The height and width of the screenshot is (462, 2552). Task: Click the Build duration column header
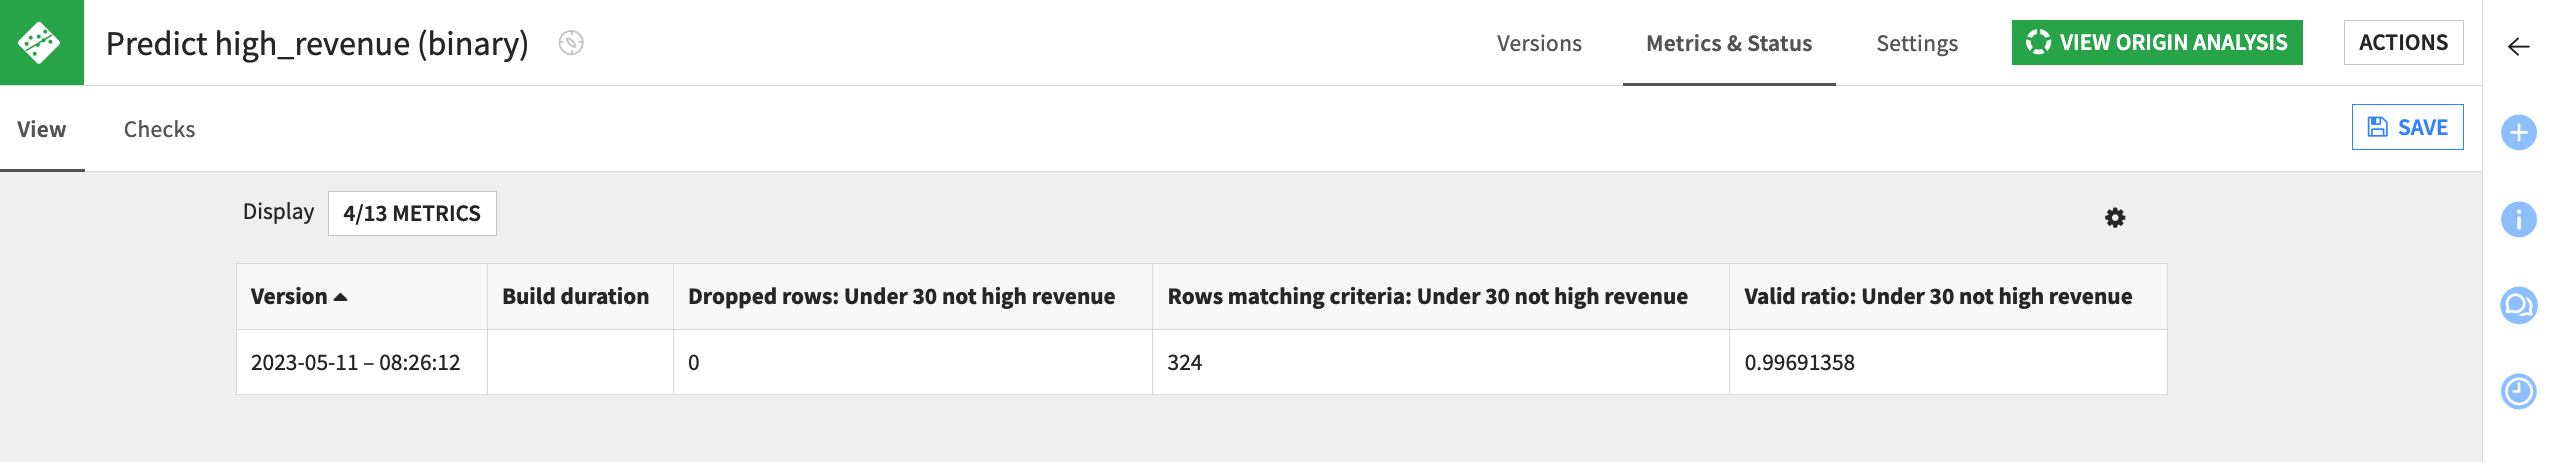(x=575, y=297)
